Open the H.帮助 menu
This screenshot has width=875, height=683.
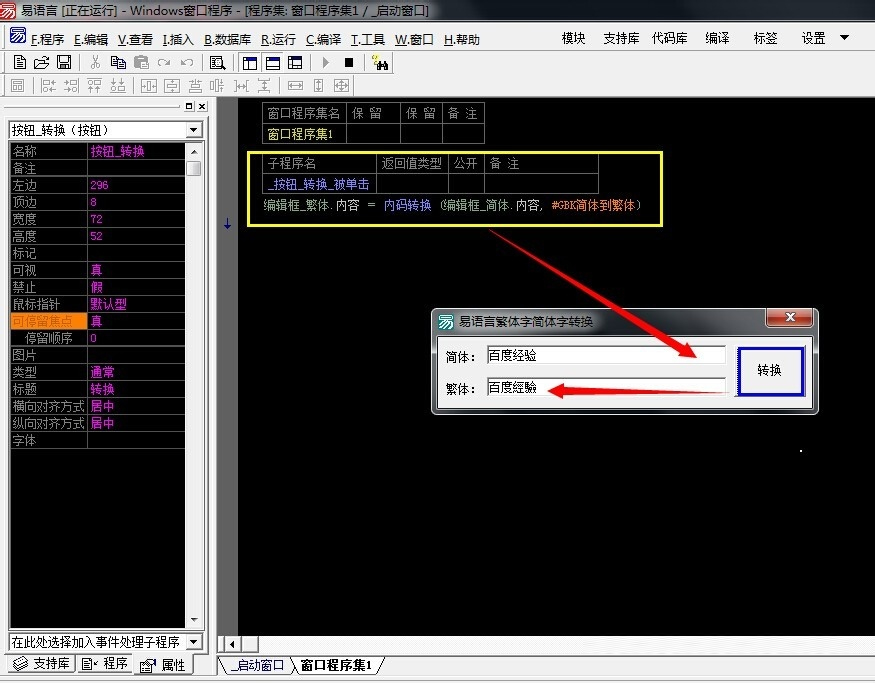point(461,40)
